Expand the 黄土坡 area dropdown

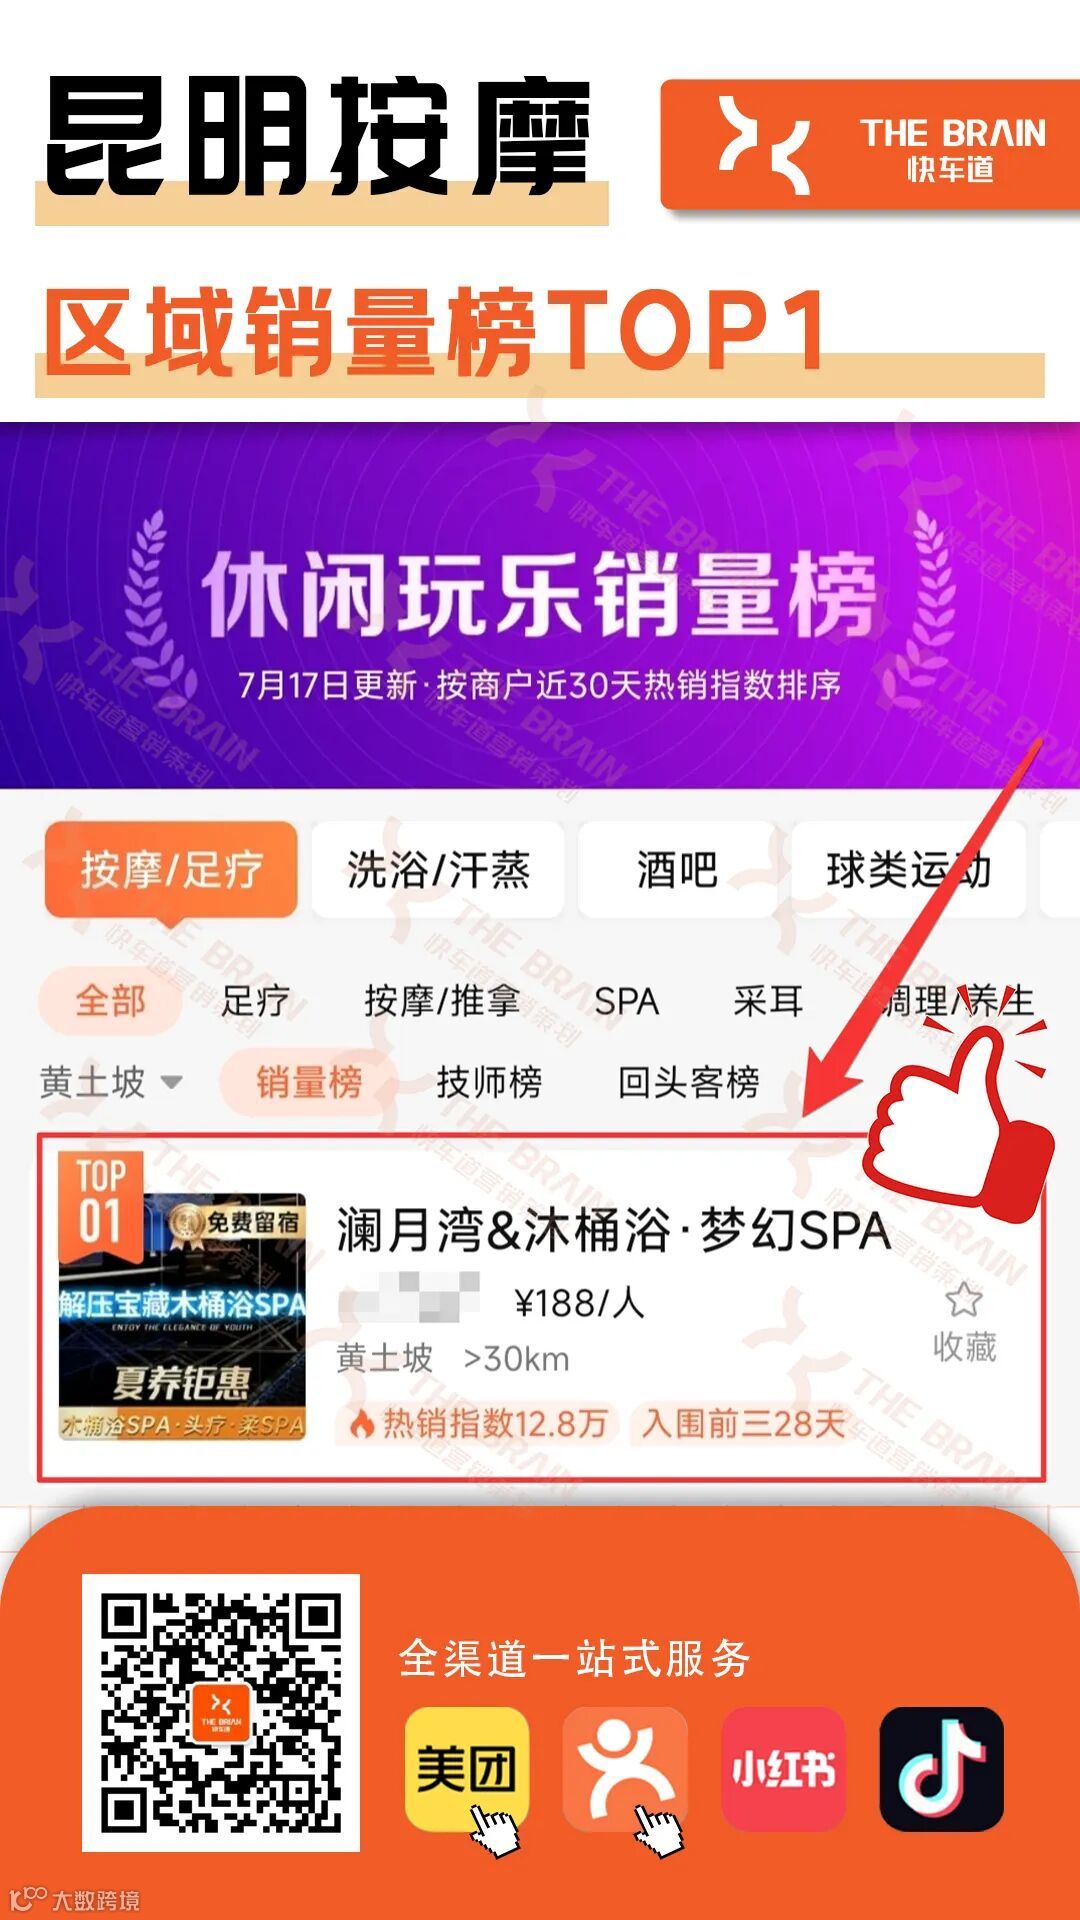click(110, 1082)
